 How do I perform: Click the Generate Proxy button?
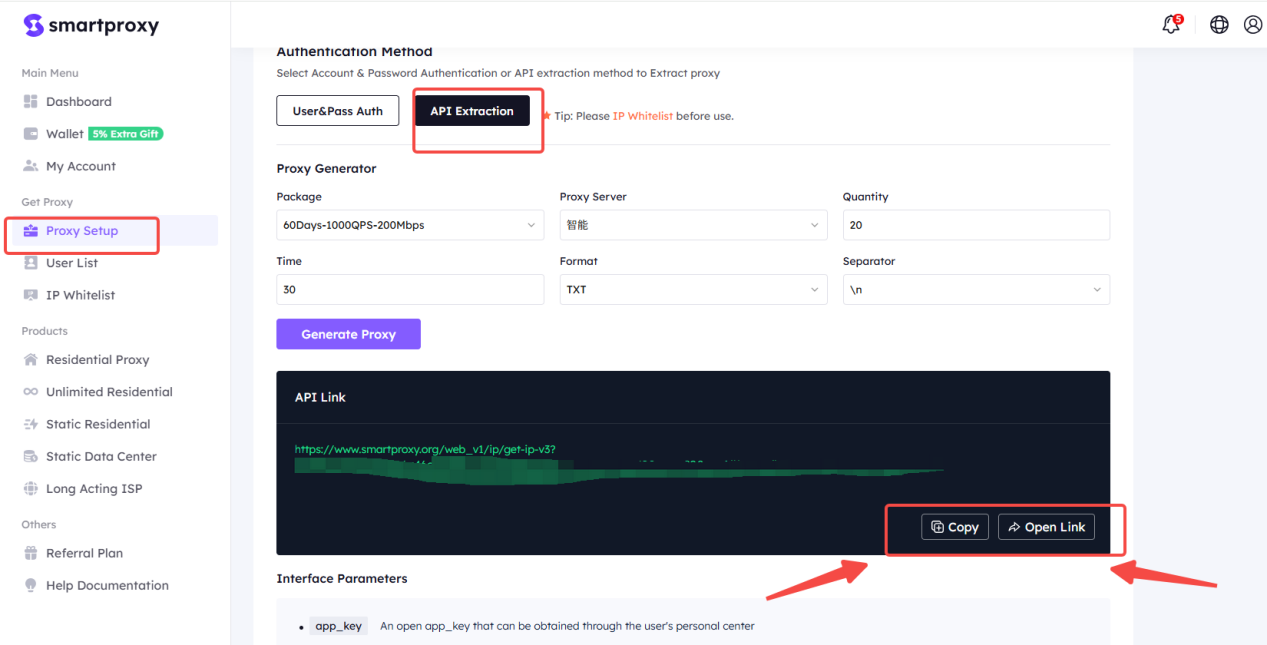[349, 334]
